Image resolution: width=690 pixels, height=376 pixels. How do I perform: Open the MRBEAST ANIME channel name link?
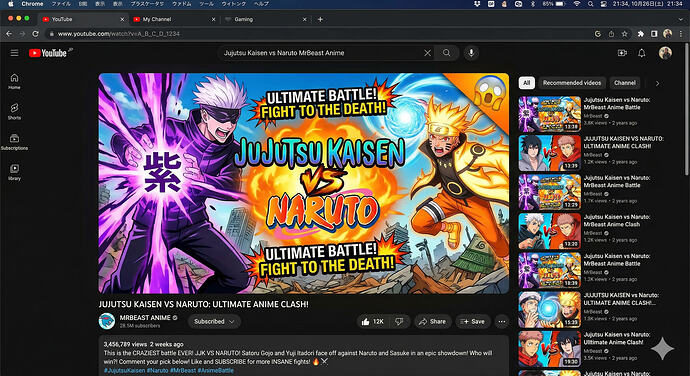145,317
